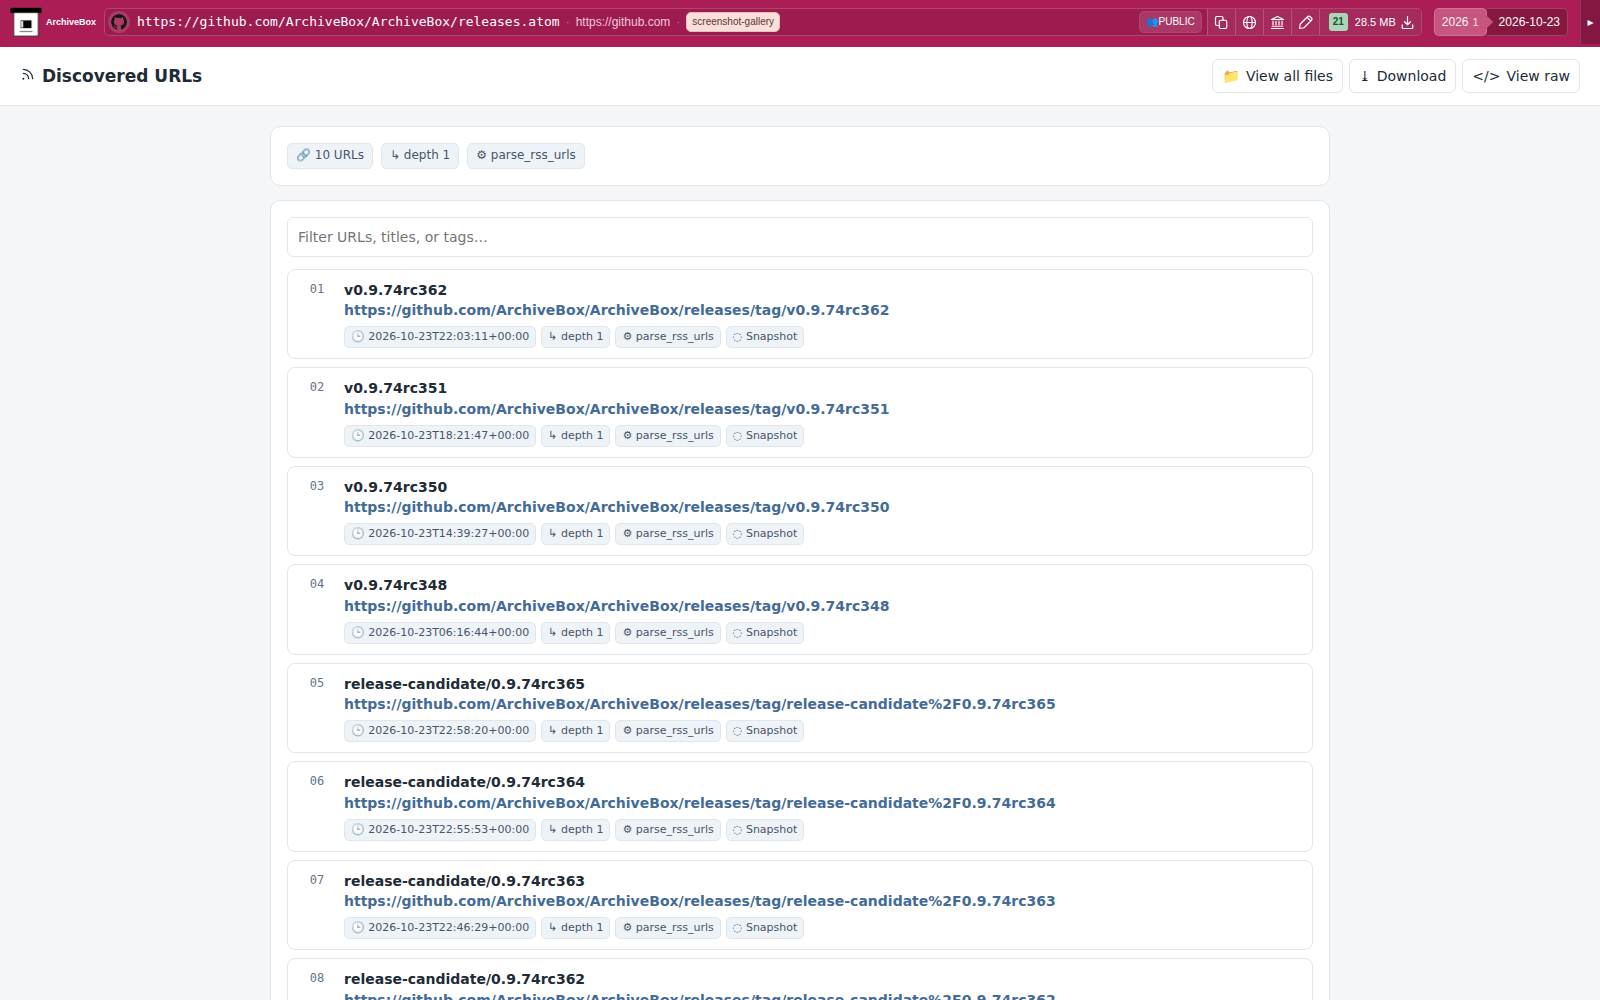
Task: Select the 2026 1 year breadcrumb
Action: [1459, 22]
